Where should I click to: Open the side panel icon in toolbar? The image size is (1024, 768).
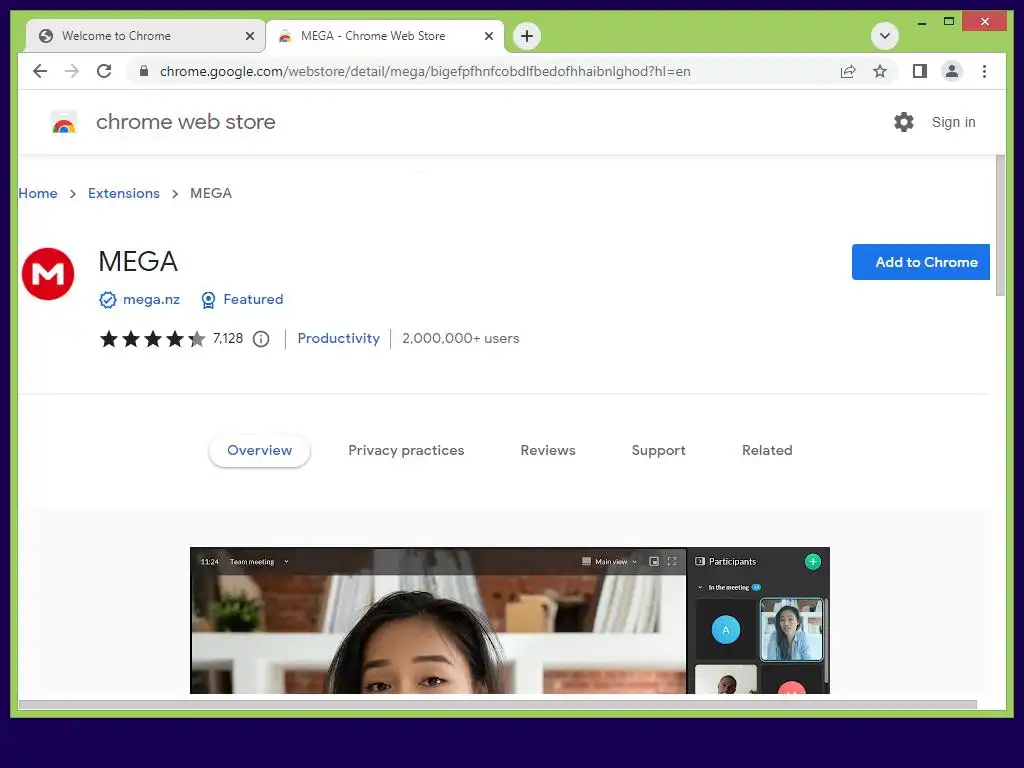point(920,71)
